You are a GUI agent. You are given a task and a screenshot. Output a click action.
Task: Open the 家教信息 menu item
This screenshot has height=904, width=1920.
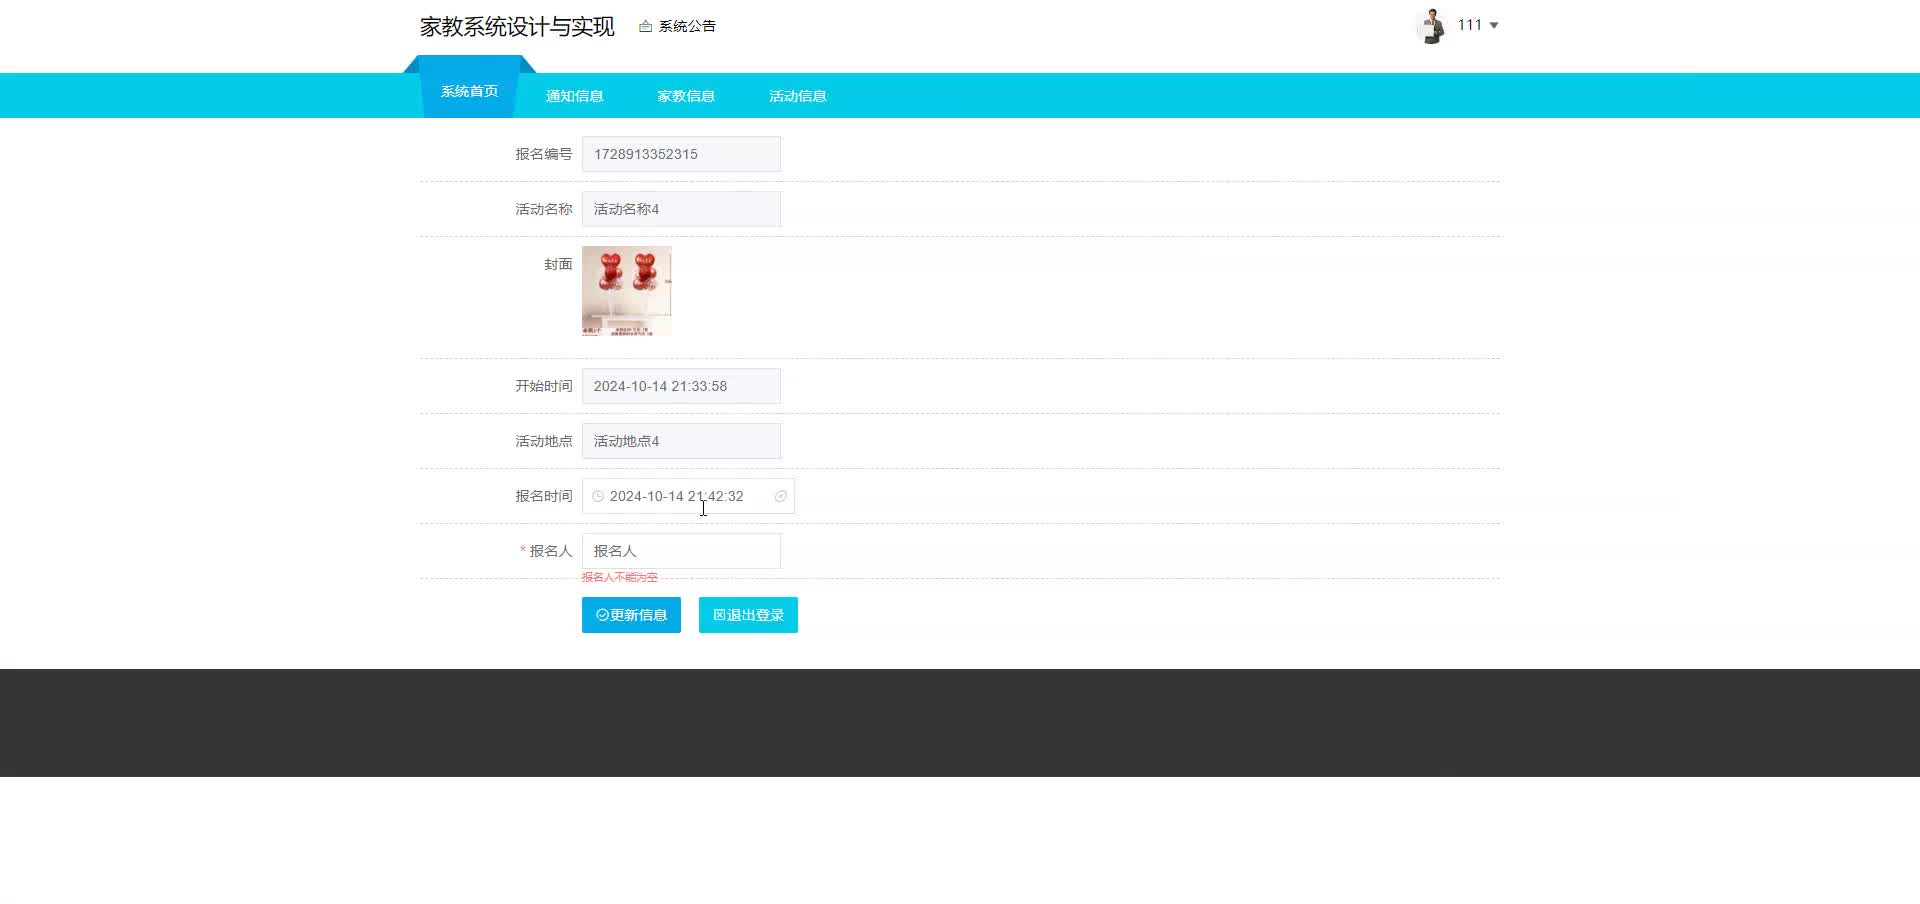click(686, 96)
